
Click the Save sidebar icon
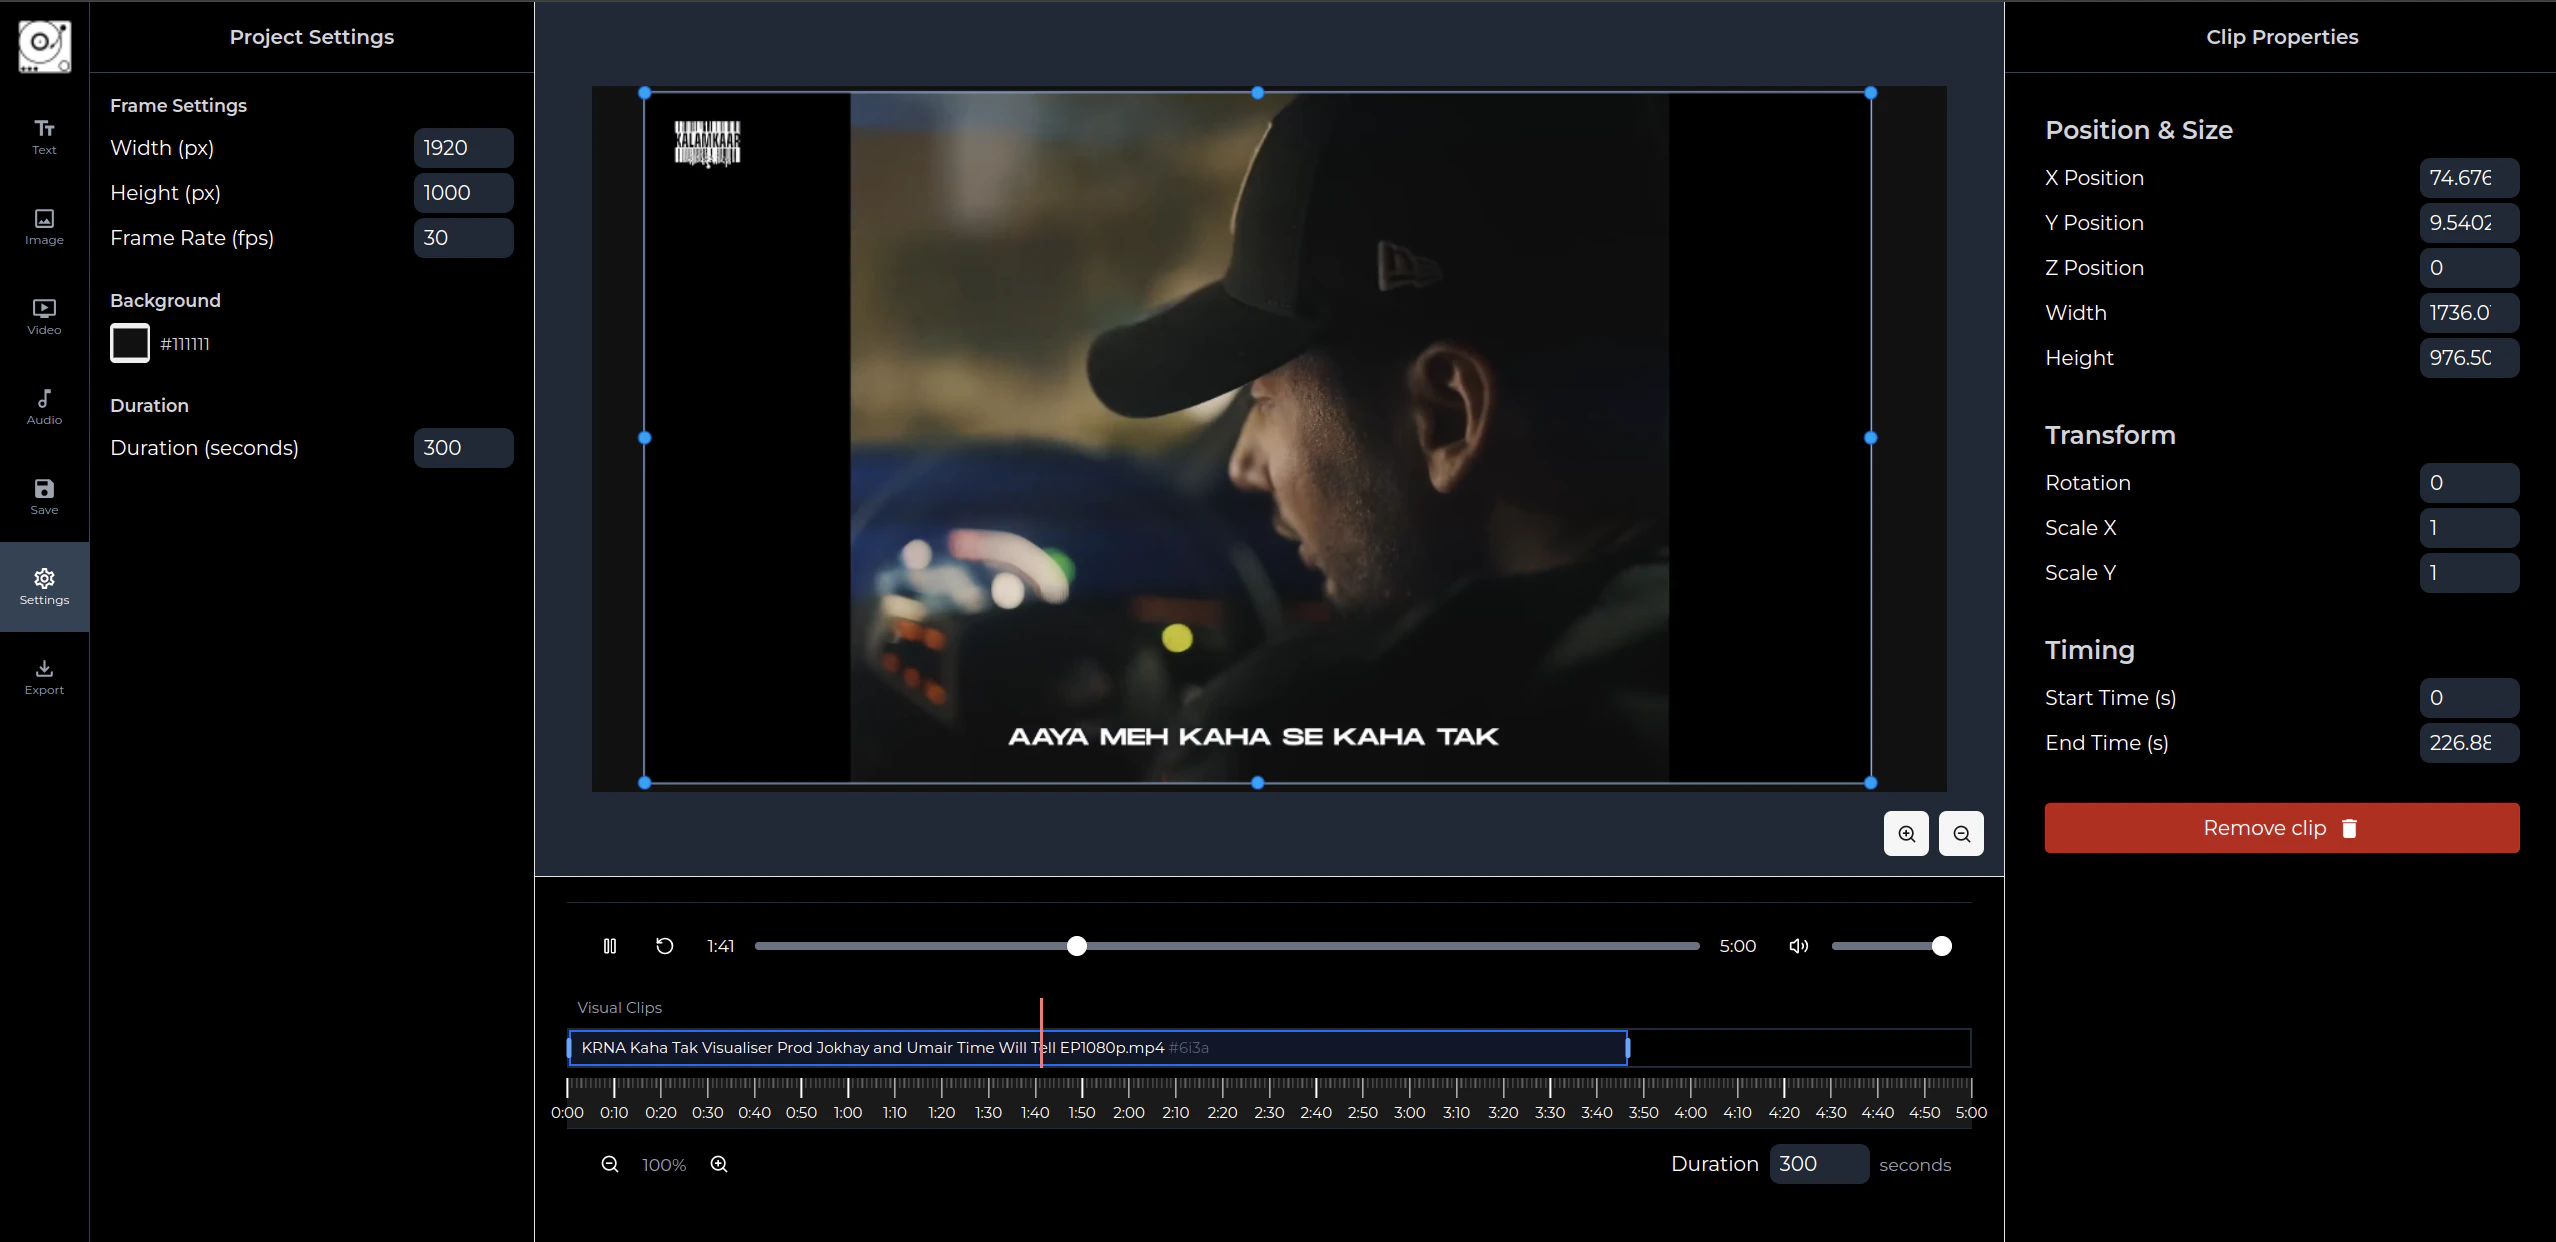pyautogui.click(x=44, y=497)
